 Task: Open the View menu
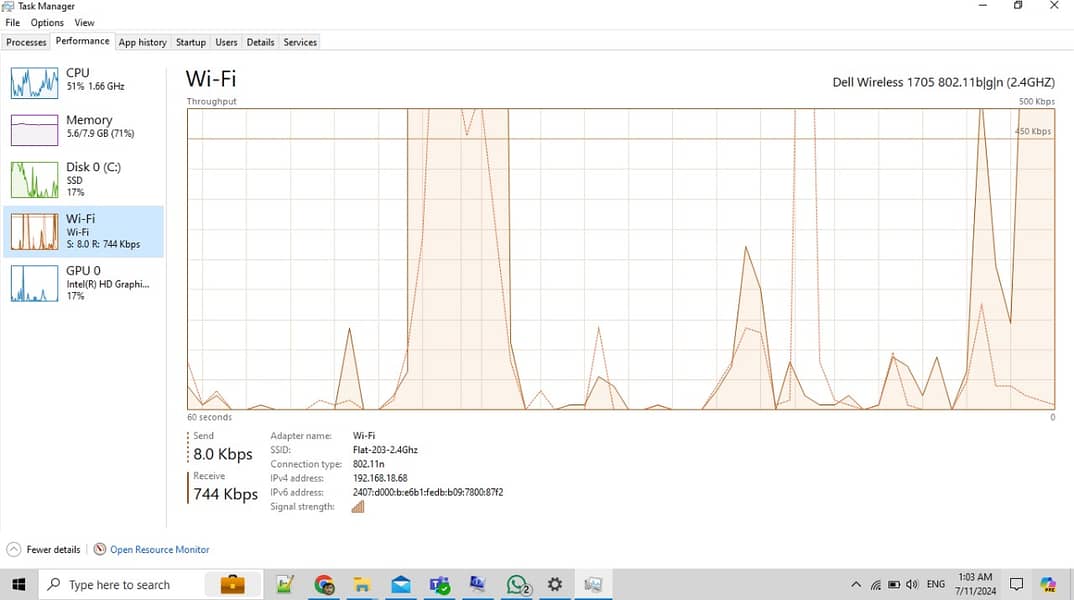(x=85, y=22)
